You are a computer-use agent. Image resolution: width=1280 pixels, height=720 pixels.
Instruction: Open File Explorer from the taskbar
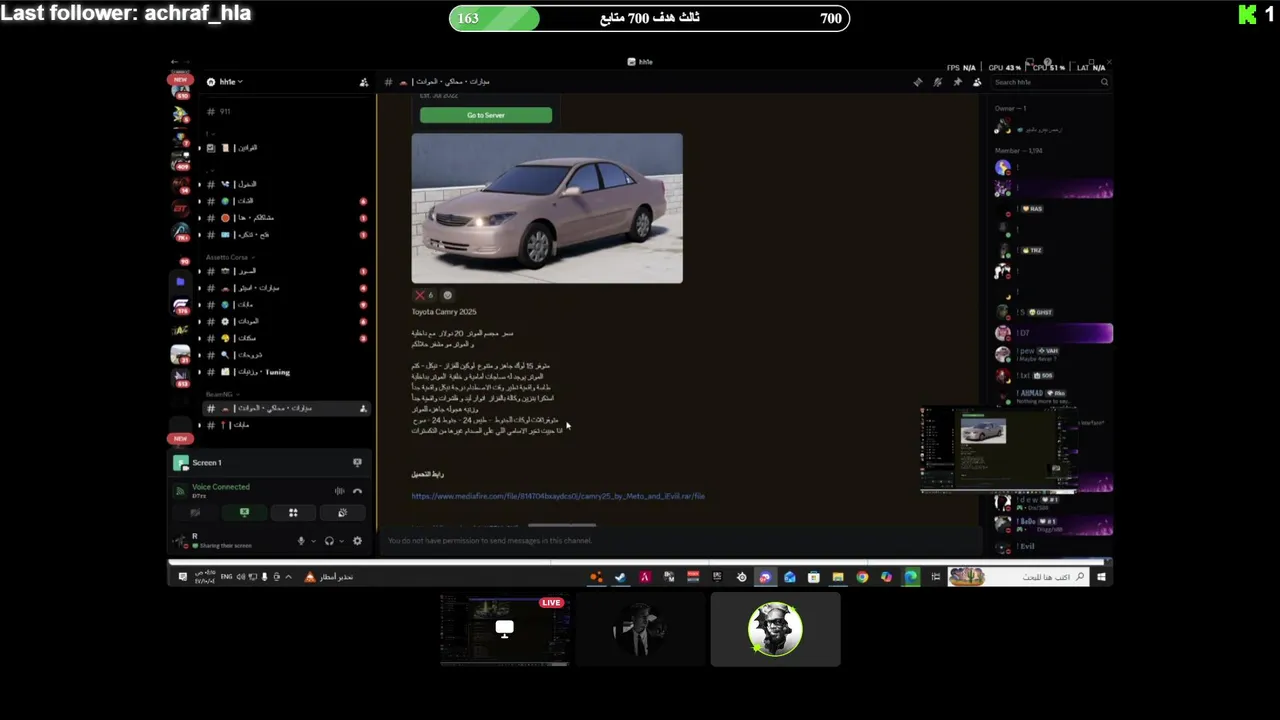[x=838, y=577]
